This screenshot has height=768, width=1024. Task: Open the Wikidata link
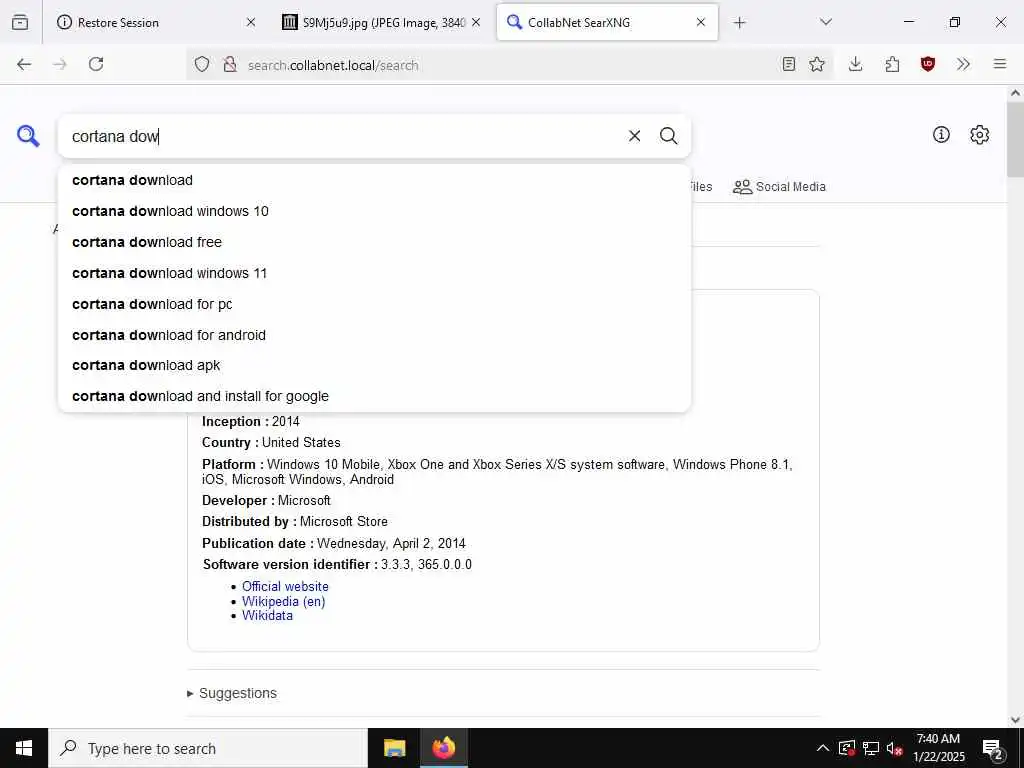[267, 615]
